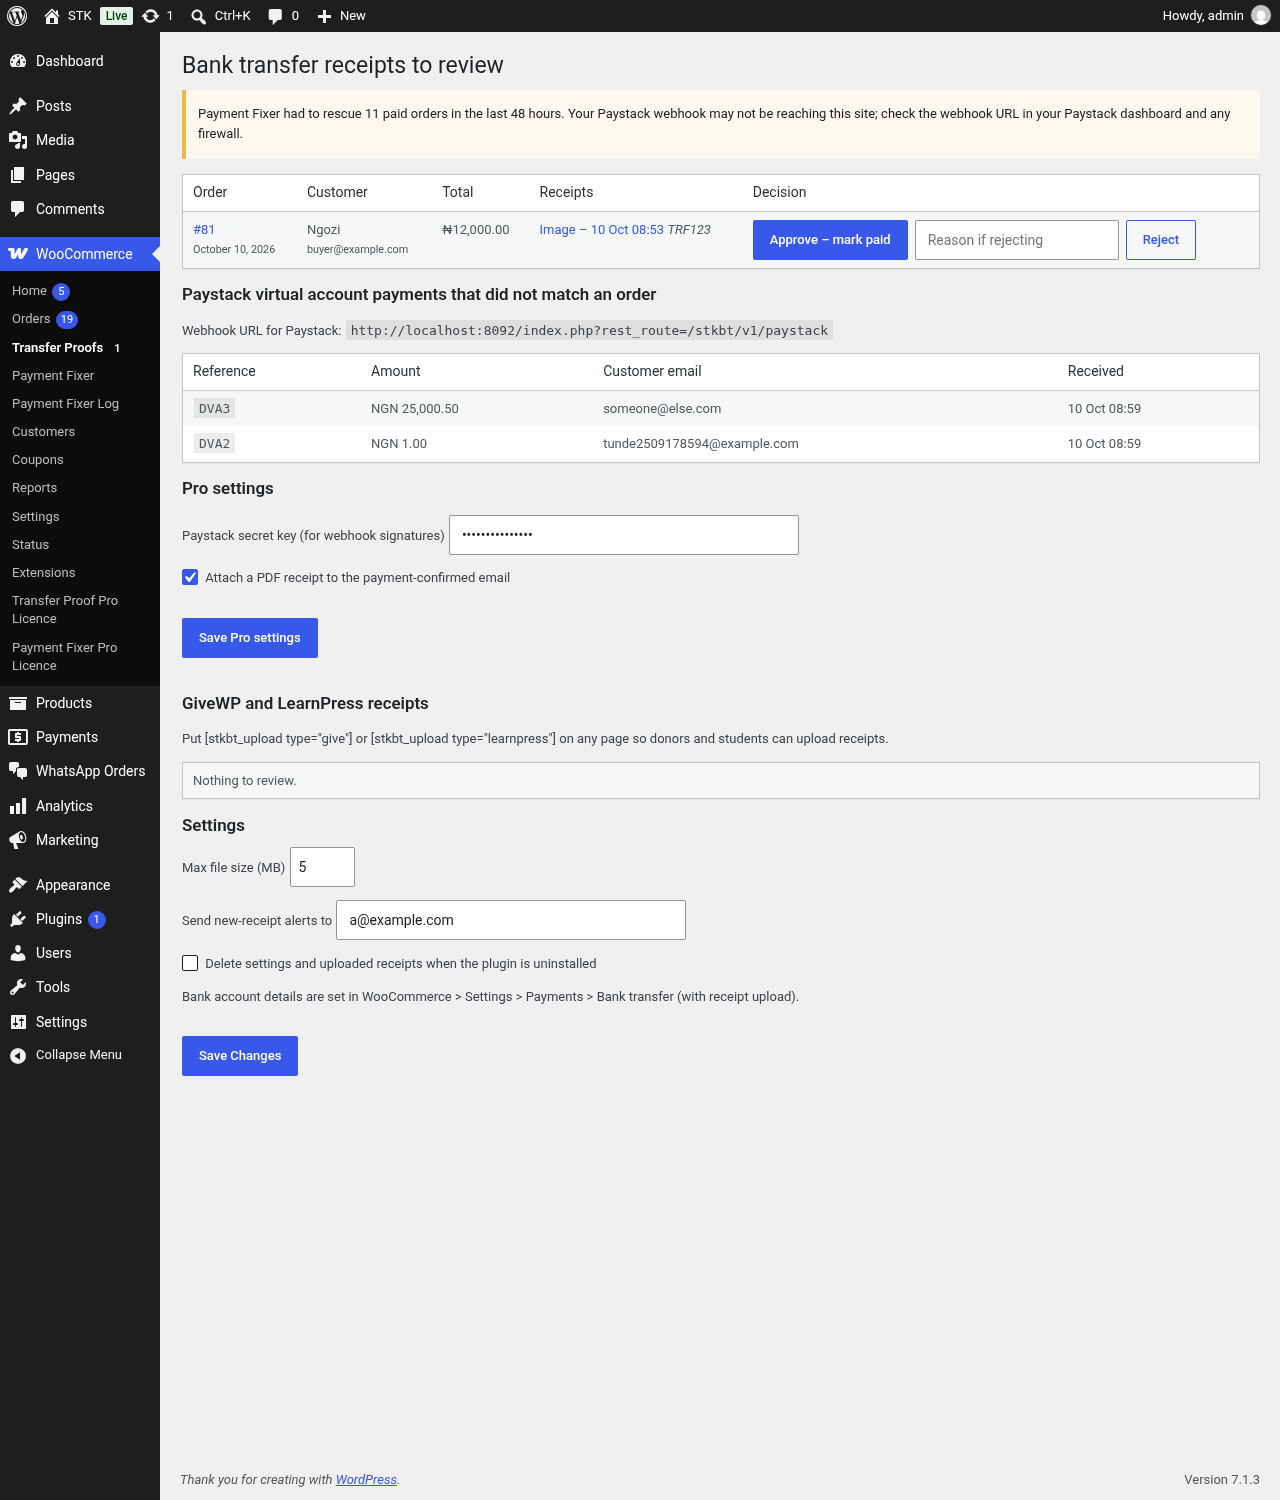Open Coupons submenu item
This screenshot has width=1280, height=1500.
37,460
